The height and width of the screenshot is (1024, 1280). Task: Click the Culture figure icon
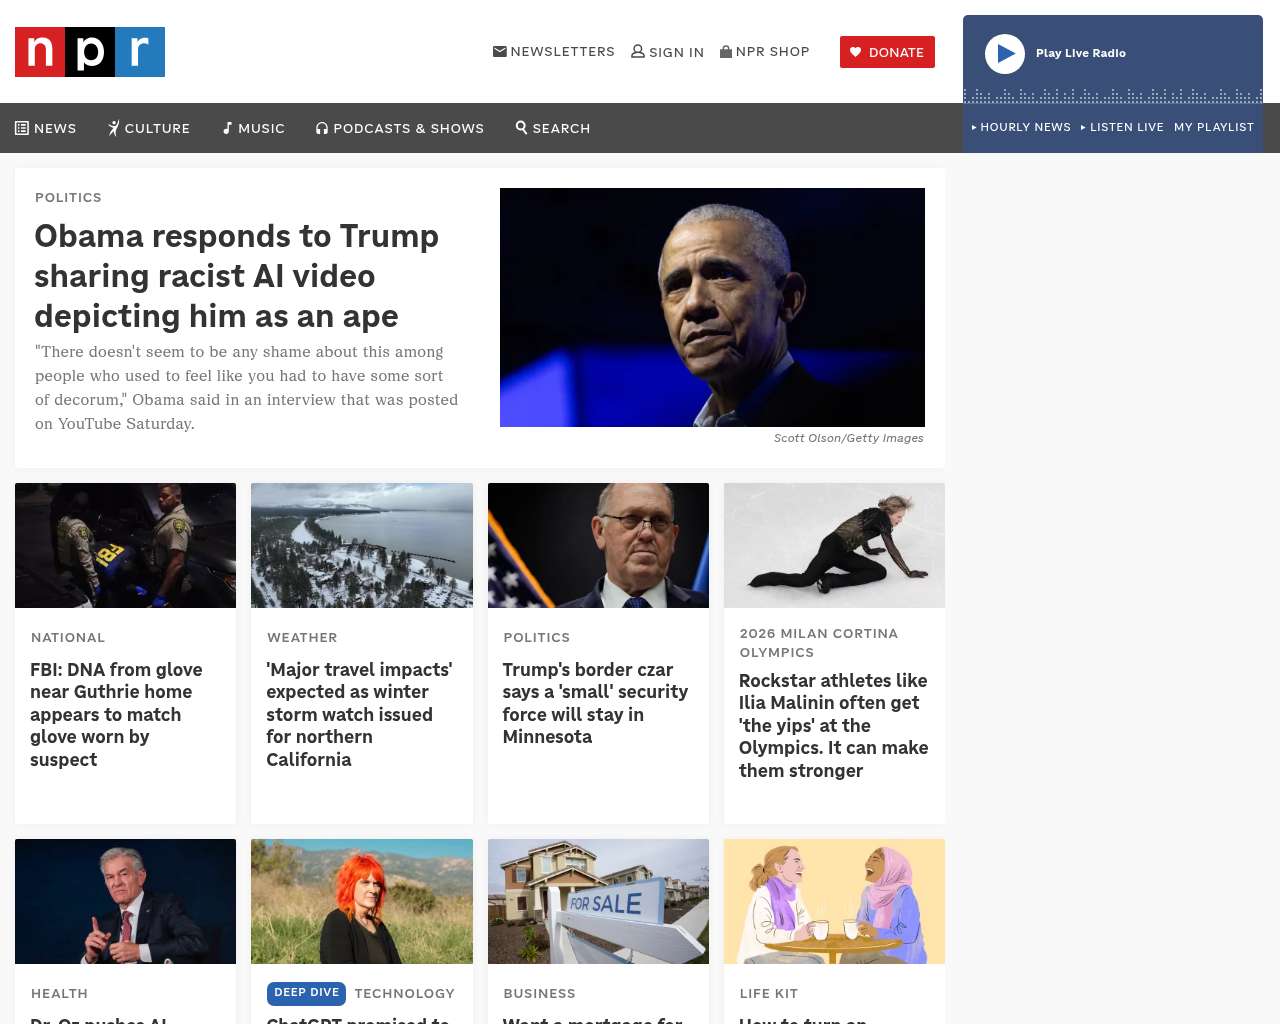114,128
